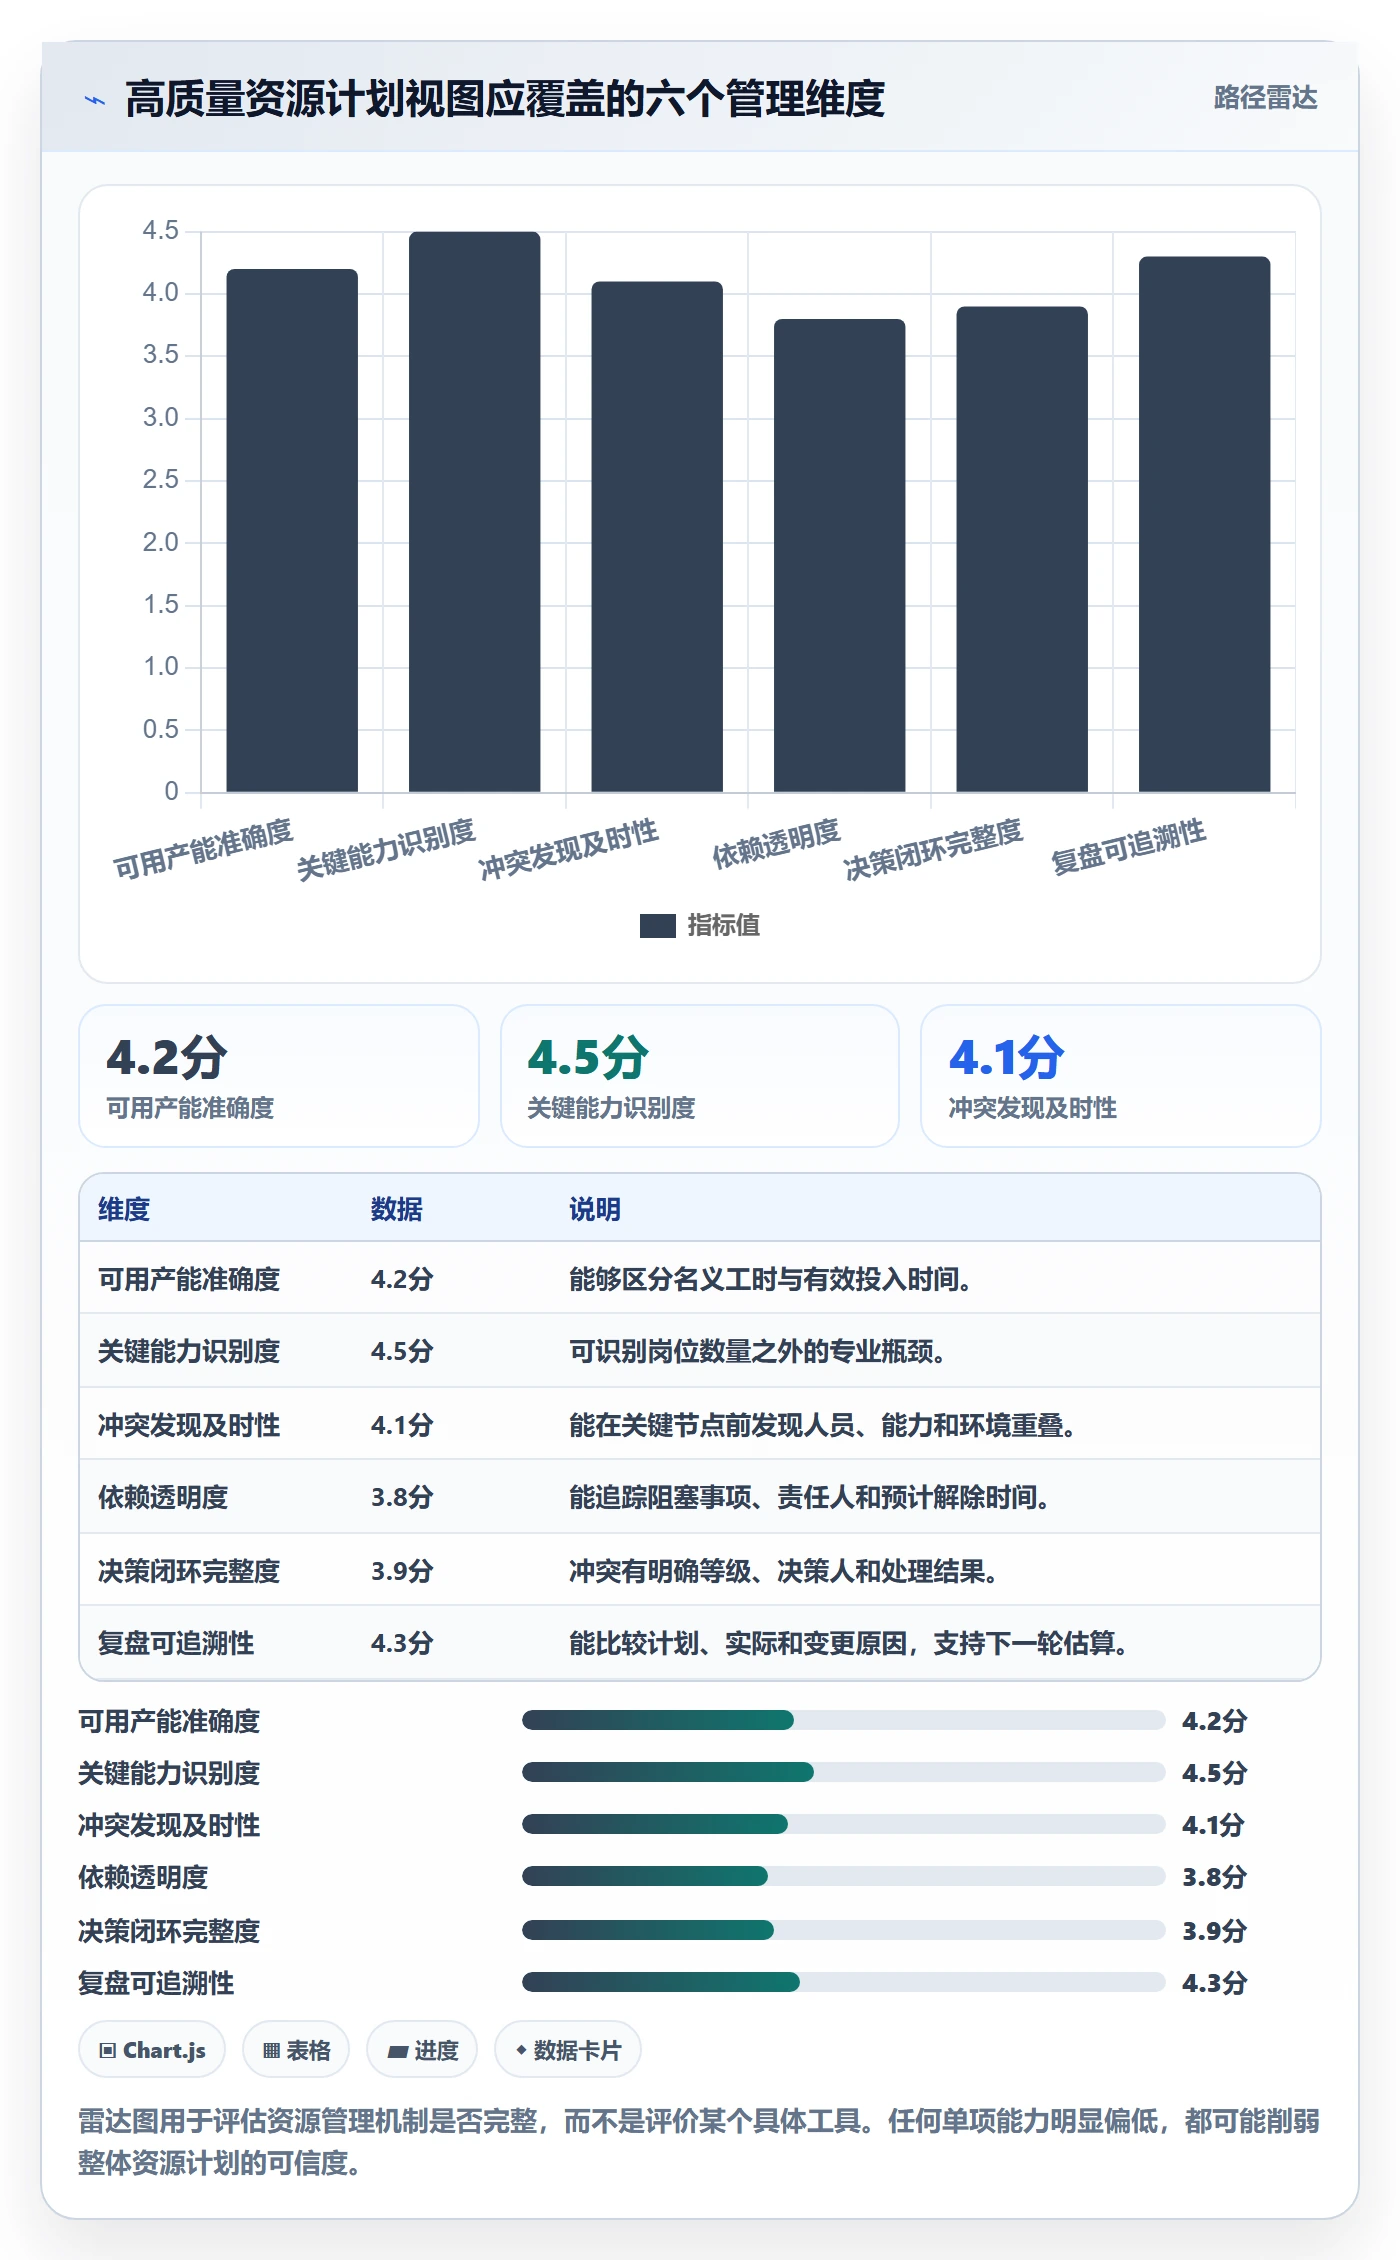This screenshot has width=1400, height=2260.
Task: Click the description 可识别岗位数量之外的专业瓶颈。
Action: [x=758, y=1351]
